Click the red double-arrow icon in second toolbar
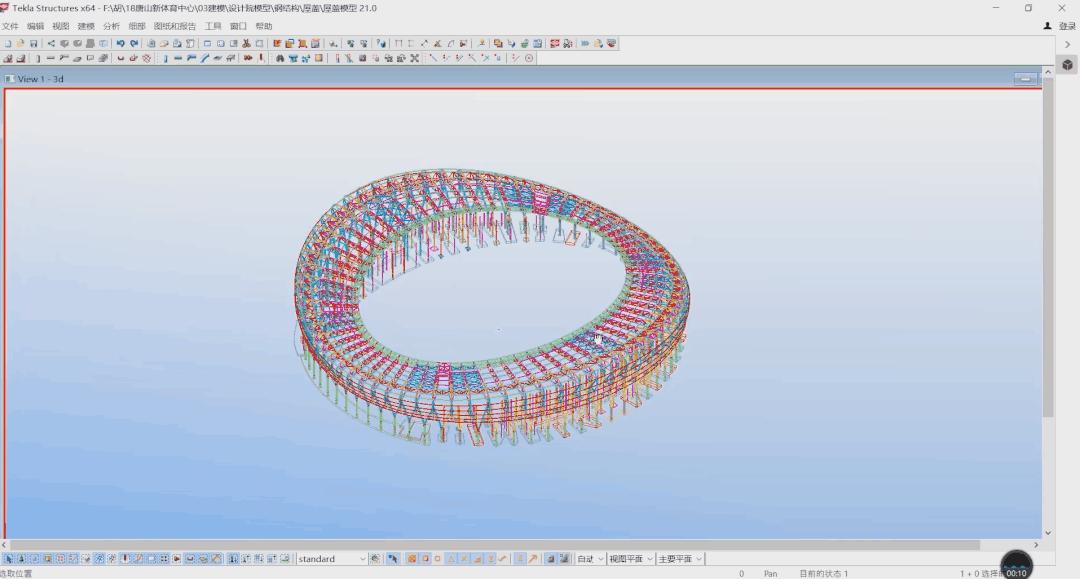The height and width of the screenshot is (579, 1080). (248, 58)
